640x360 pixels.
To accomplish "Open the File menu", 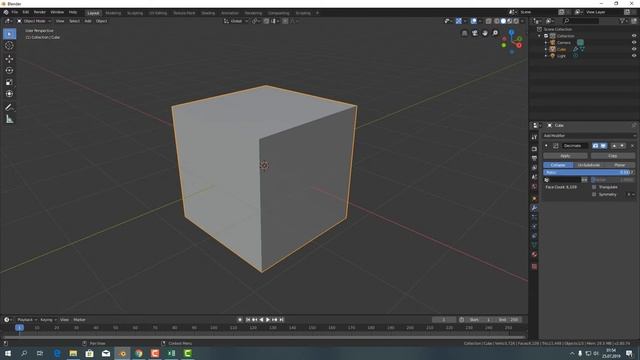I will (x=14, y=12).
